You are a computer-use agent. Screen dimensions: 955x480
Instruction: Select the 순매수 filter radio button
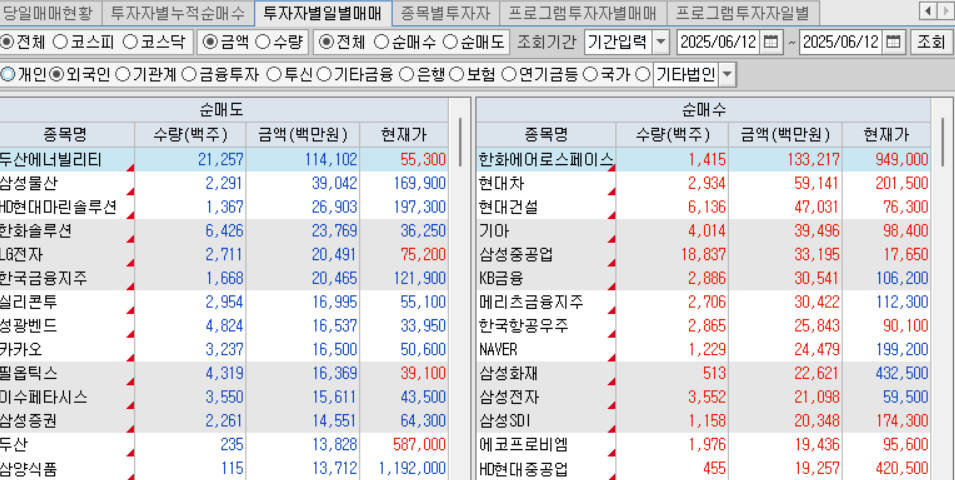pos(381,41)
